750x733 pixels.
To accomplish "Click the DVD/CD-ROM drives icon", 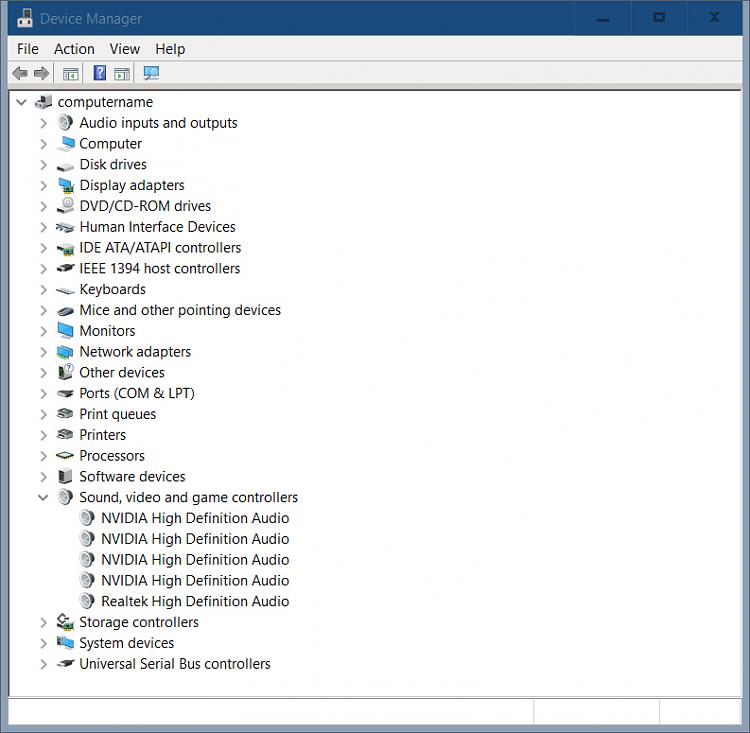I will pos(65,206).
